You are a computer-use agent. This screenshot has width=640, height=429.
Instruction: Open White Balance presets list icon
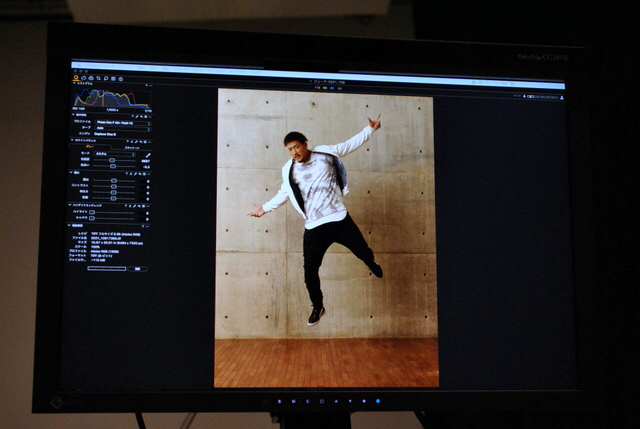pos(145,142)
